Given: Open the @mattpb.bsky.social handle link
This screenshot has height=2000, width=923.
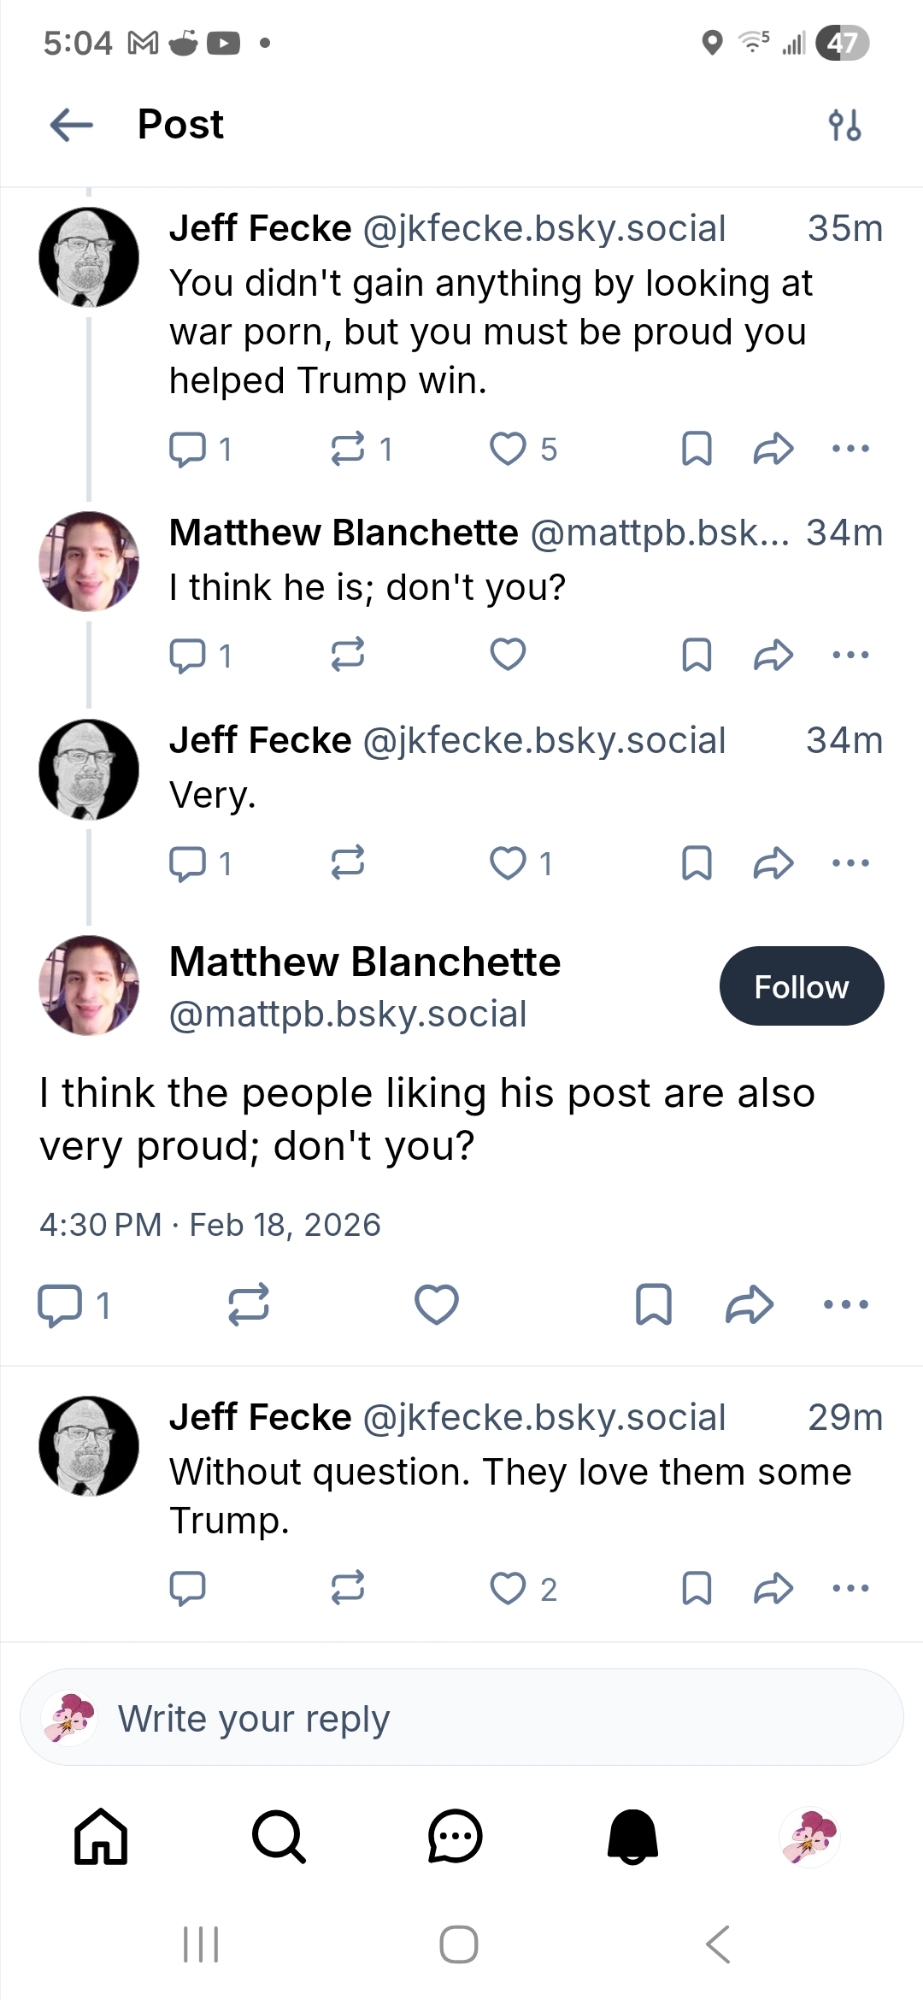Looking at the screenshot, I should coord(348,1014).
